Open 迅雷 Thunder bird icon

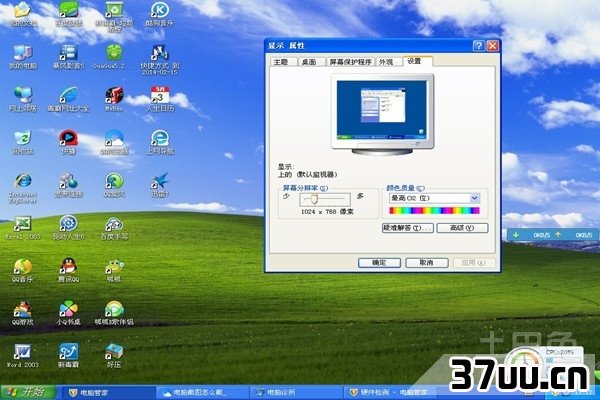(160, 181)
